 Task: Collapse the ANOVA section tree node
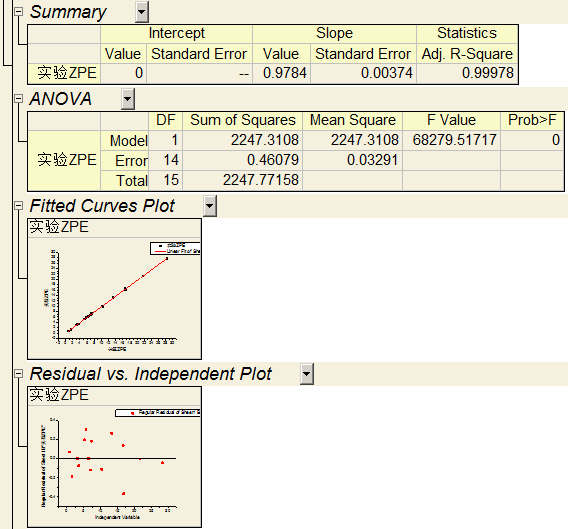tap(18, 99)
